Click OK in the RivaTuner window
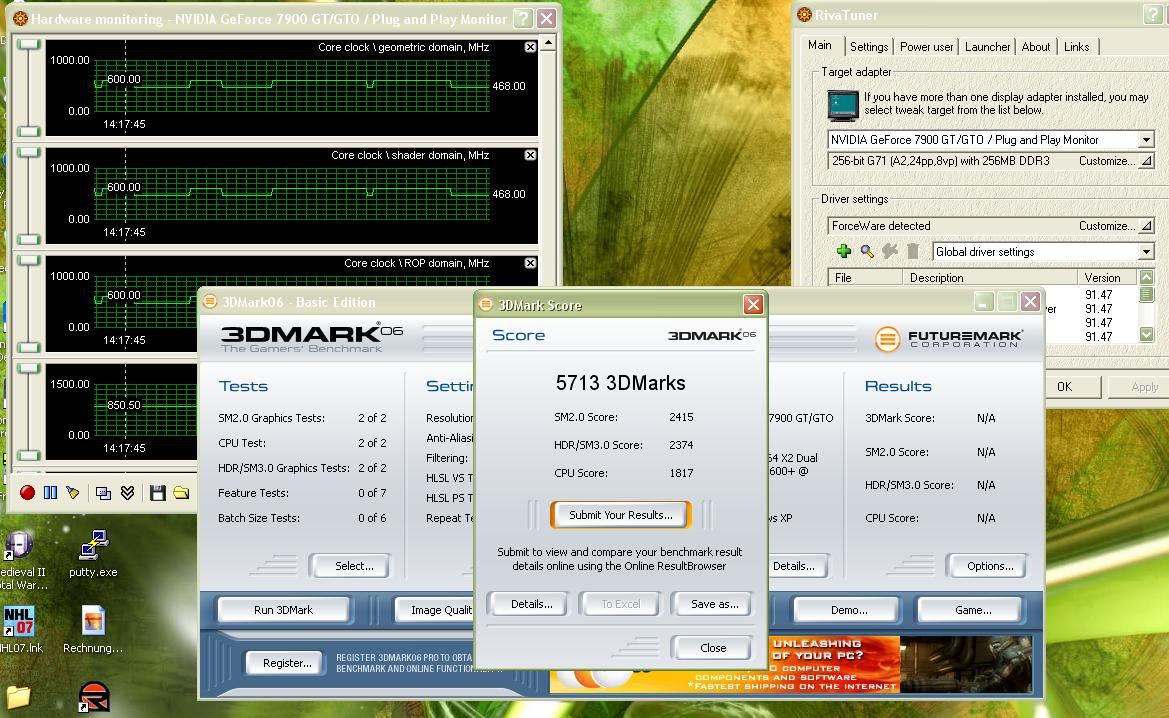 click(1064, 386)
